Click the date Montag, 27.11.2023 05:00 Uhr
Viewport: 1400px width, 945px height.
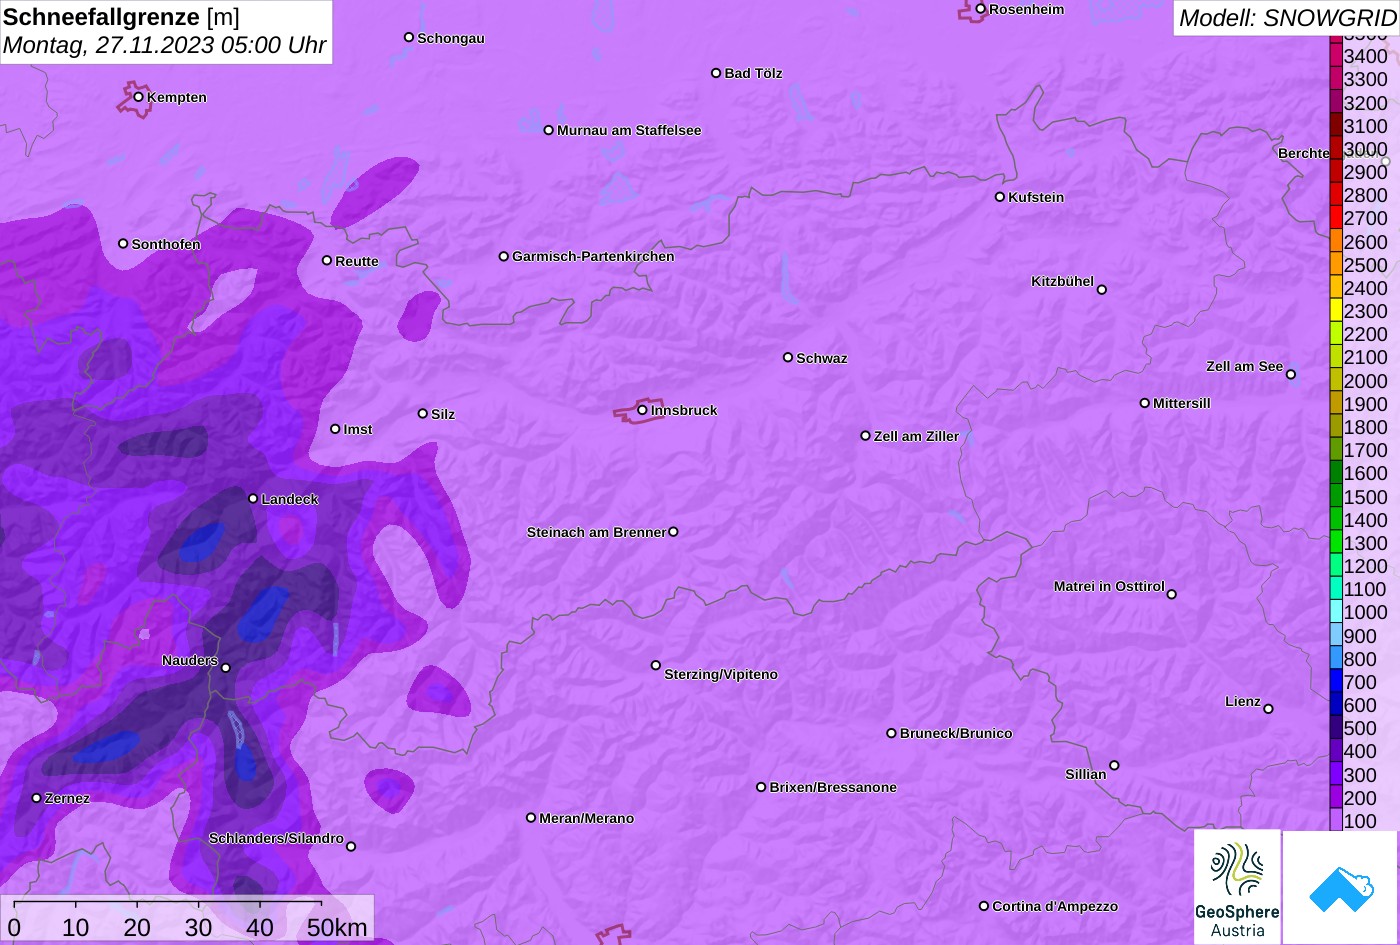(x=165, y=45)
